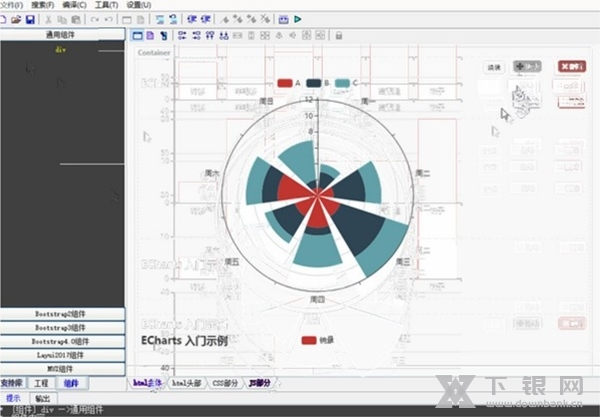The image size is (600, 417).
Task: Click the white edit button
Action: pos(494,67)
